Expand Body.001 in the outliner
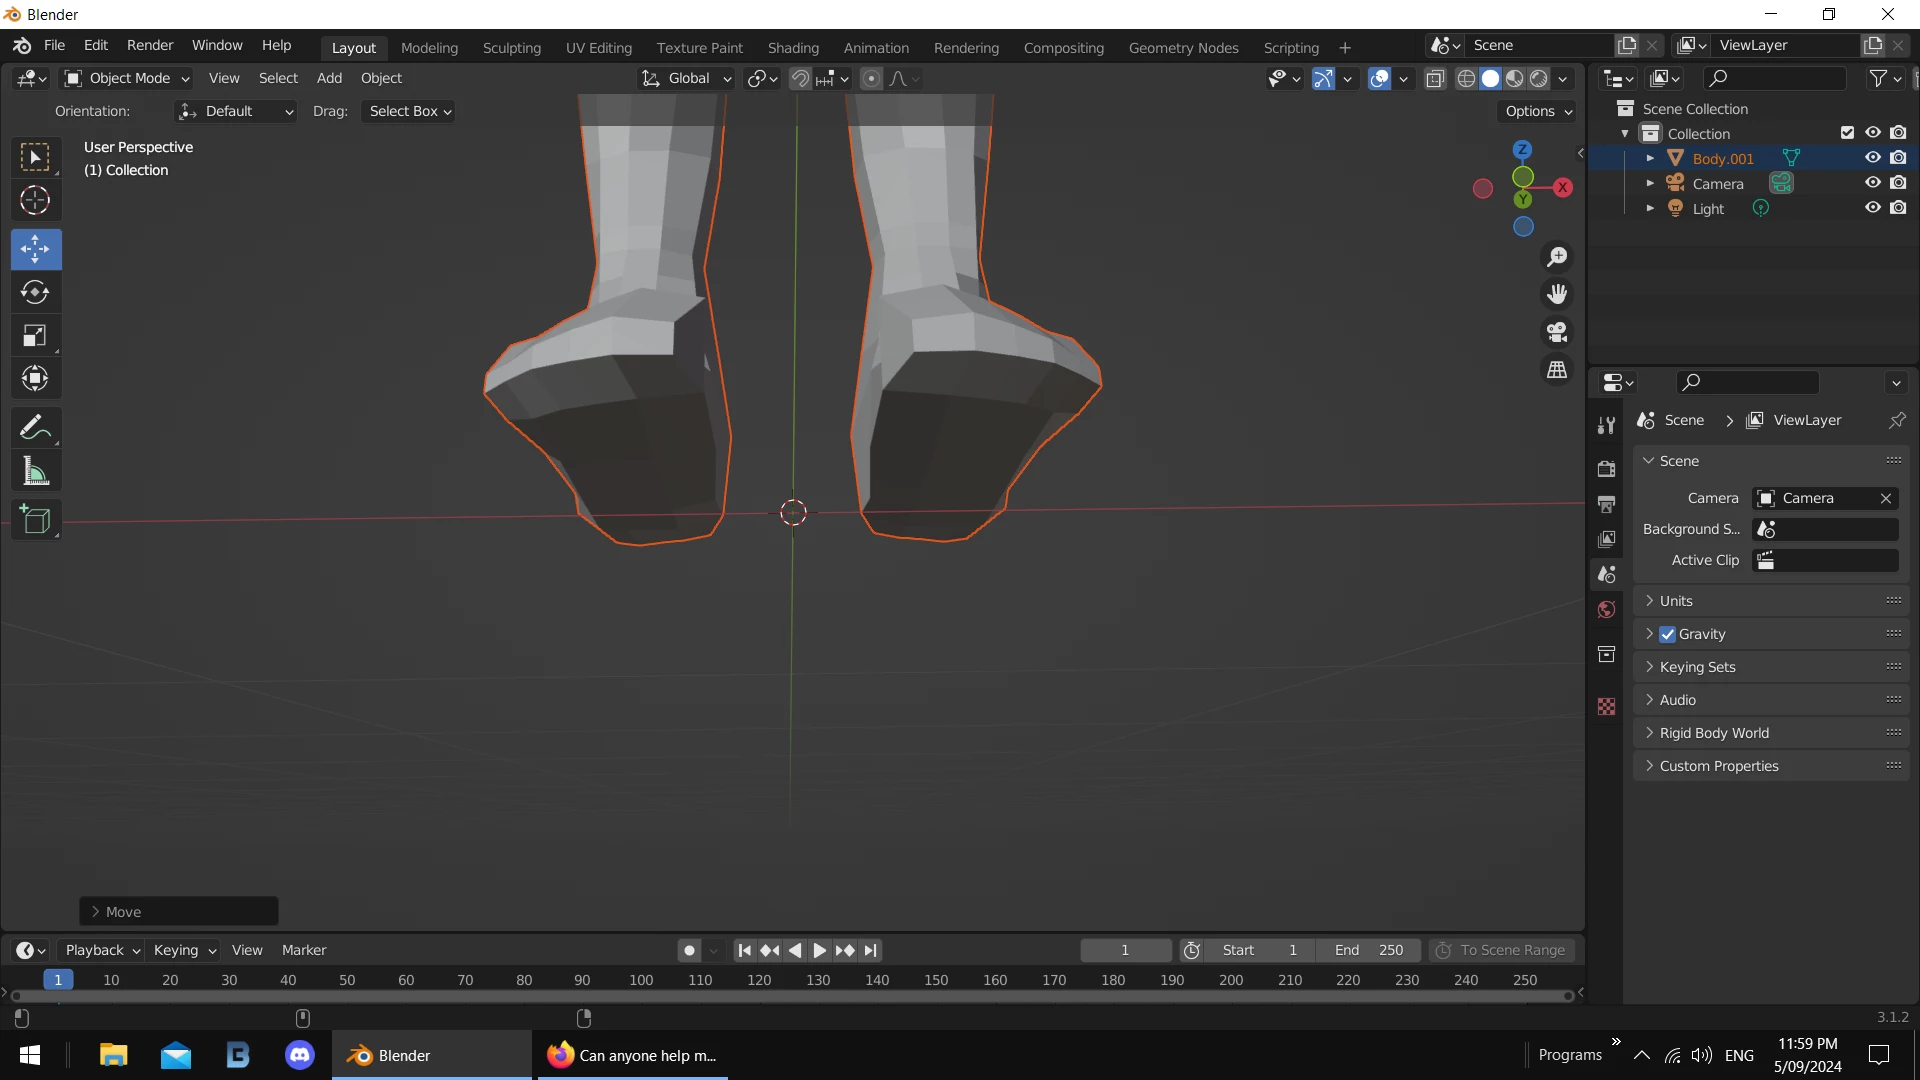The height and width of the screenshot is (1080, 1920). (1650, 158)
